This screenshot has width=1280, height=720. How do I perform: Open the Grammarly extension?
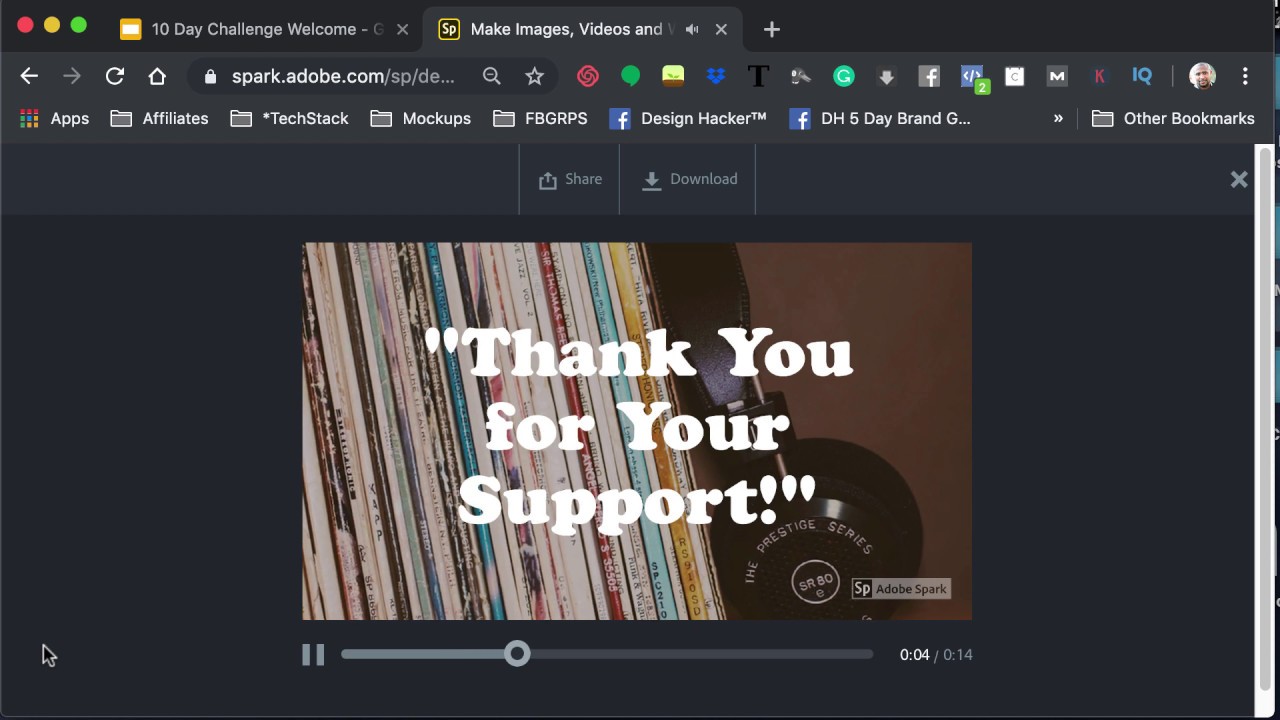point(844,76)
